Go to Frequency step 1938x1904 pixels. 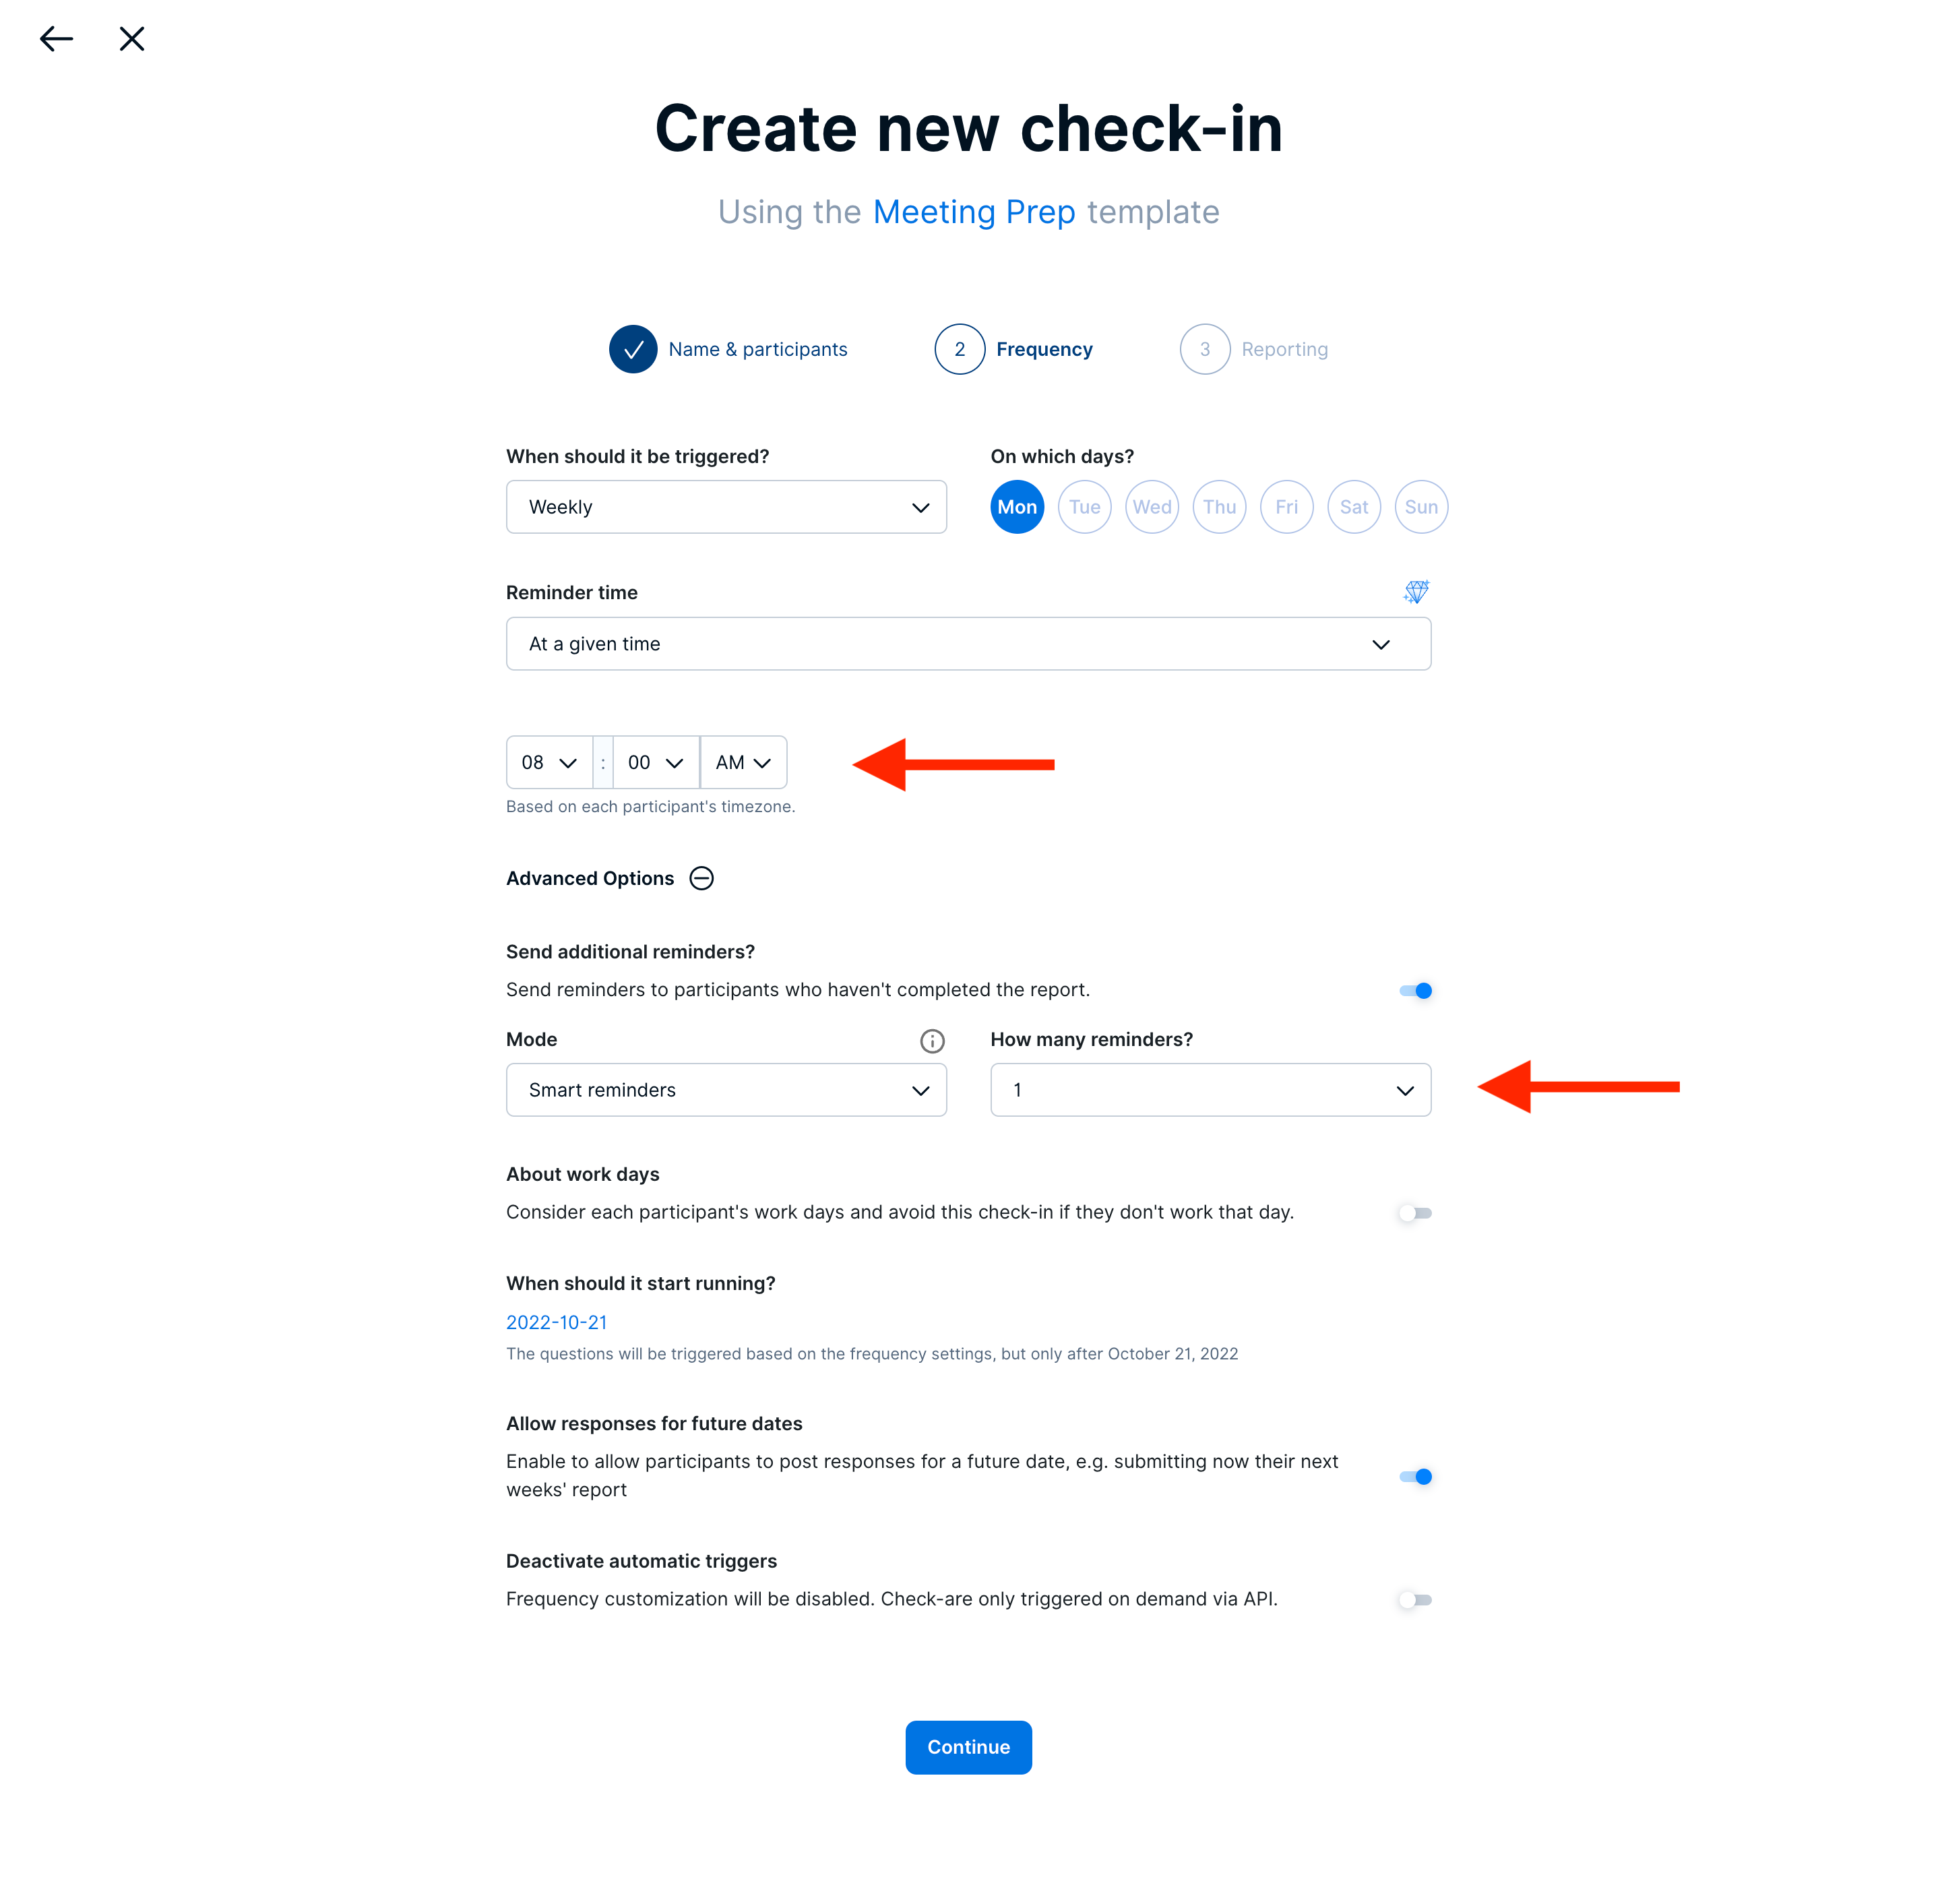[1013, 349]
